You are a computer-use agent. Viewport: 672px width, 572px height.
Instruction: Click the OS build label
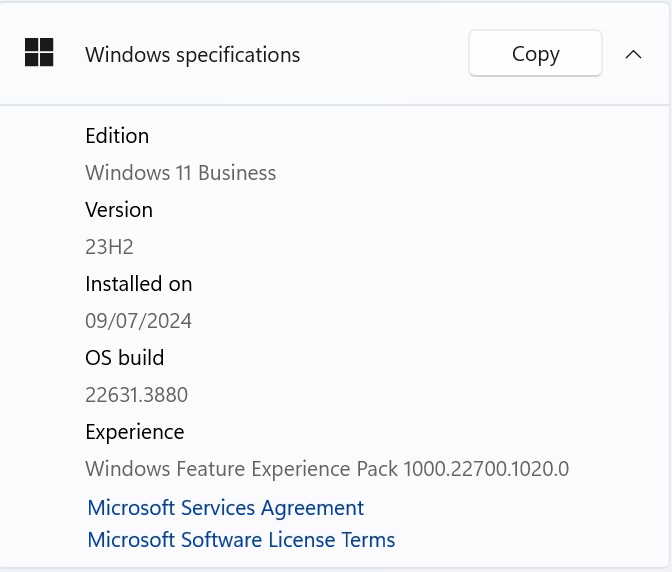click(124, 358)
